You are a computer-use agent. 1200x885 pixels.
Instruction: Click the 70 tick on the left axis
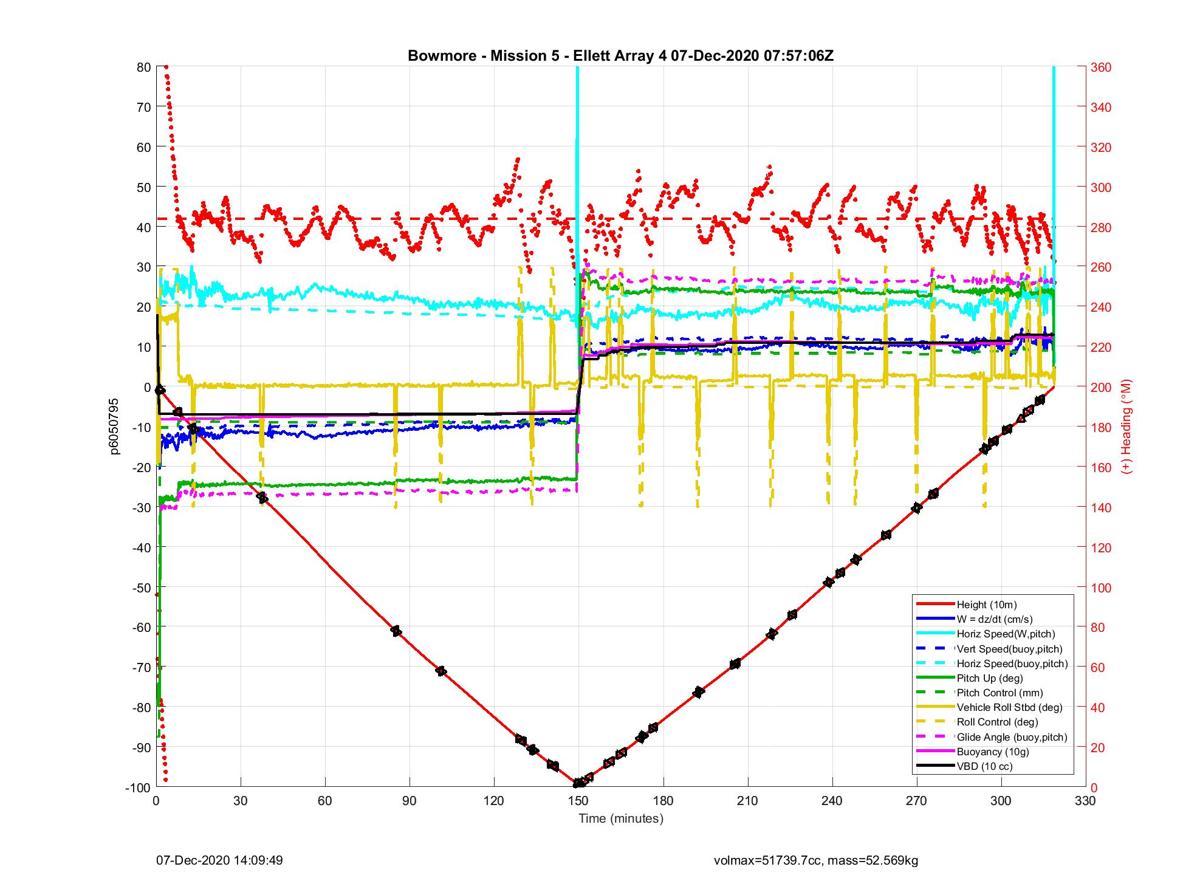click(x=142, y=107)
